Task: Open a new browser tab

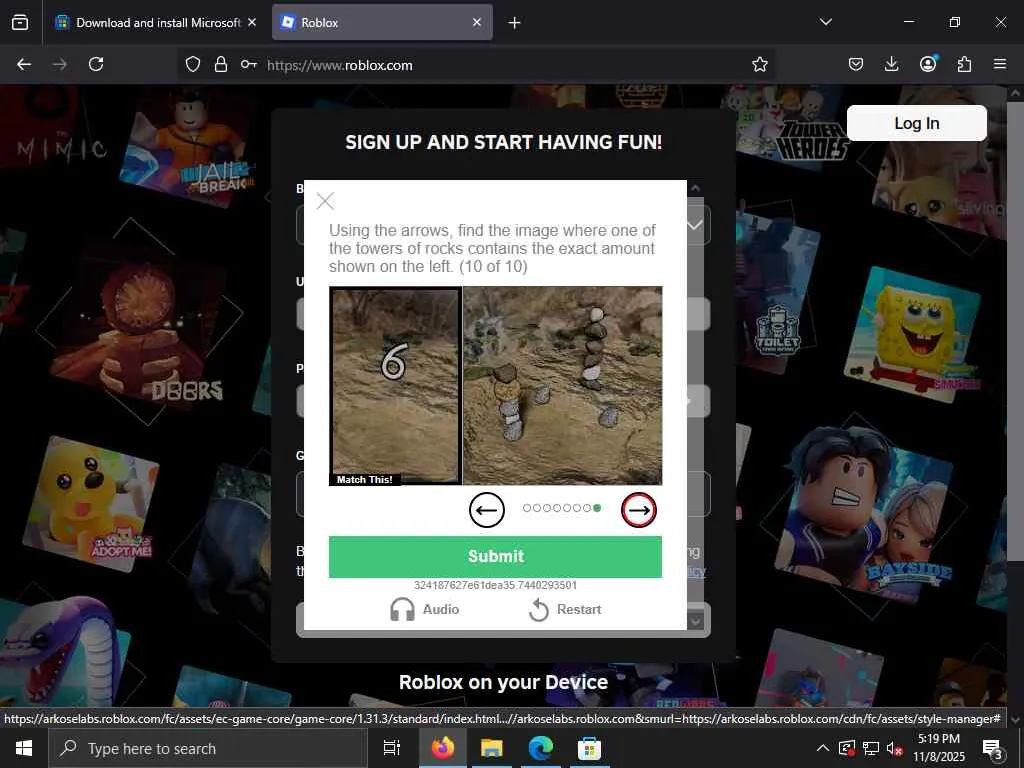Action: pyautogui.click(x=515, y=23)
